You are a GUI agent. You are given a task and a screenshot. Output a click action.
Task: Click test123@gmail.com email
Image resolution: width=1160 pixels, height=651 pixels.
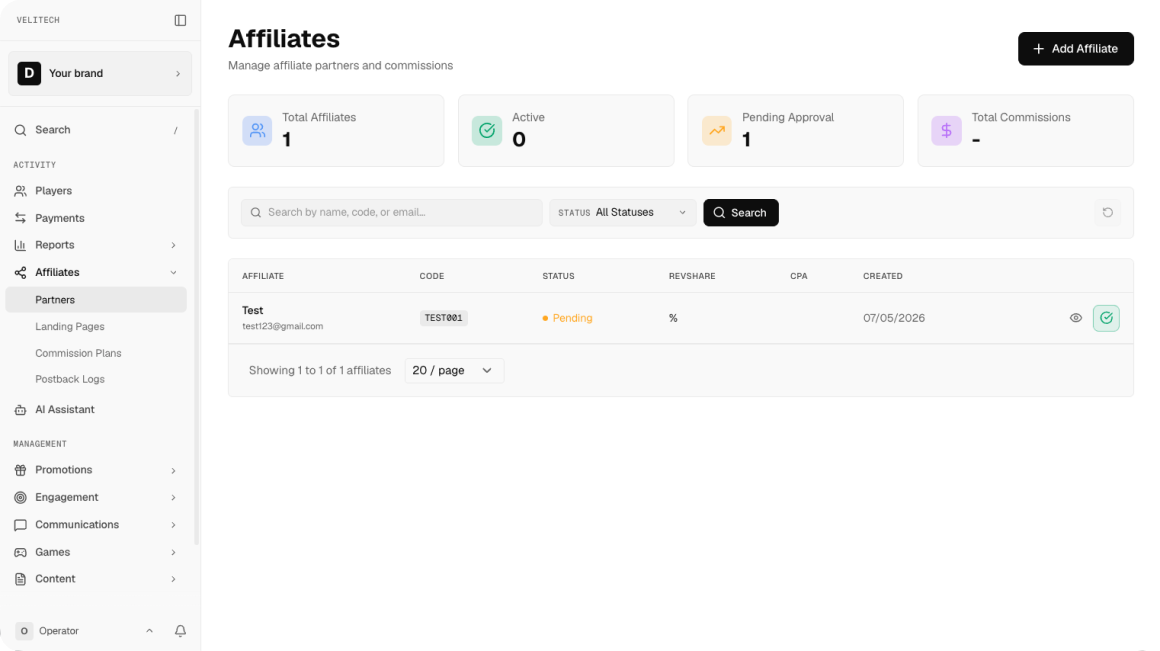tap(283, 326)
